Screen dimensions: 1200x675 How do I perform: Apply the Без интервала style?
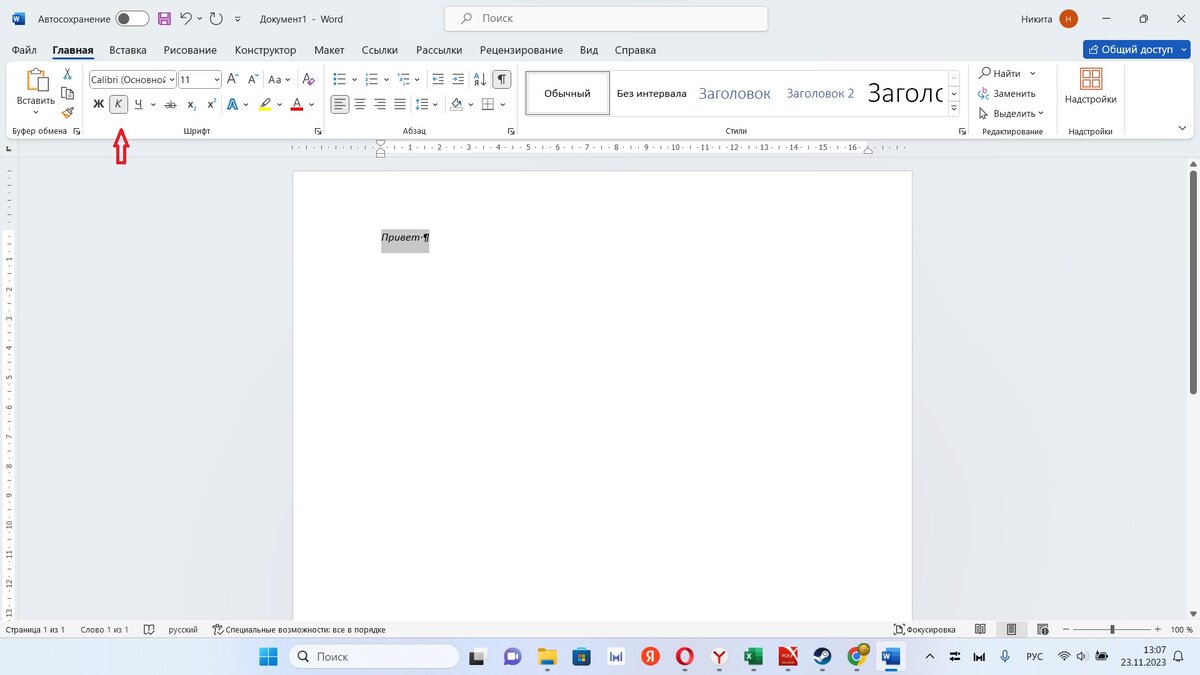[651, 93]
